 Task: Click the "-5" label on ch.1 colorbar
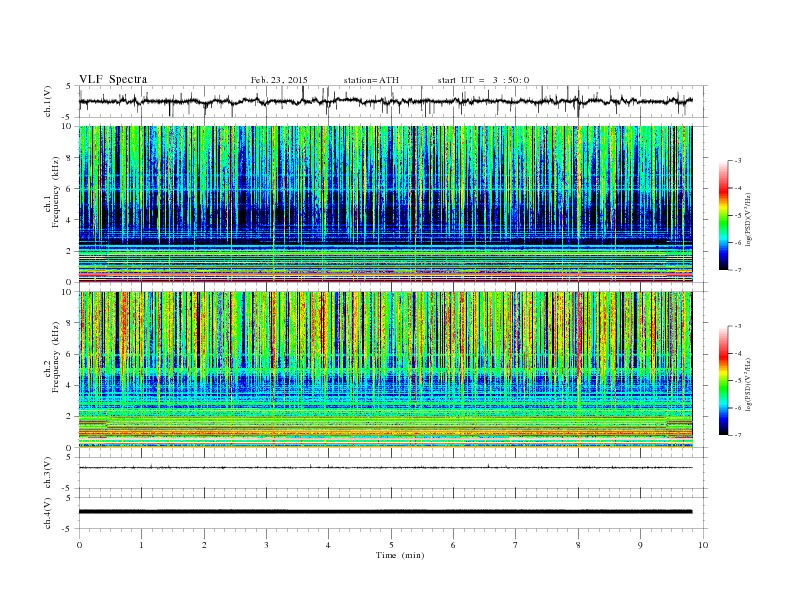click(737, 216)
